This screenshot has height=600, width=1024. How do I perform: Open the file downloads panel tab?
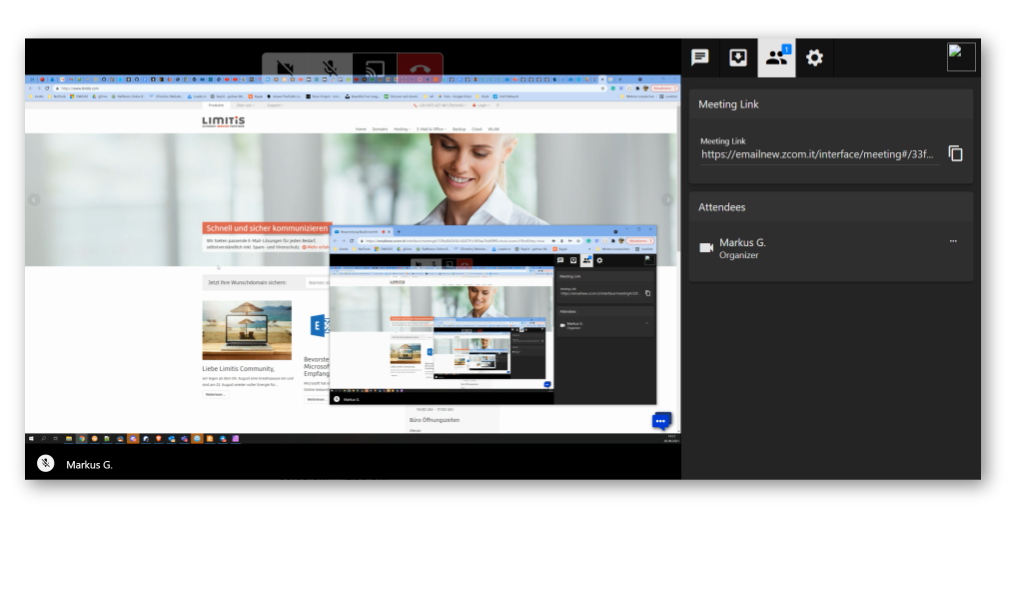[738, 58]
